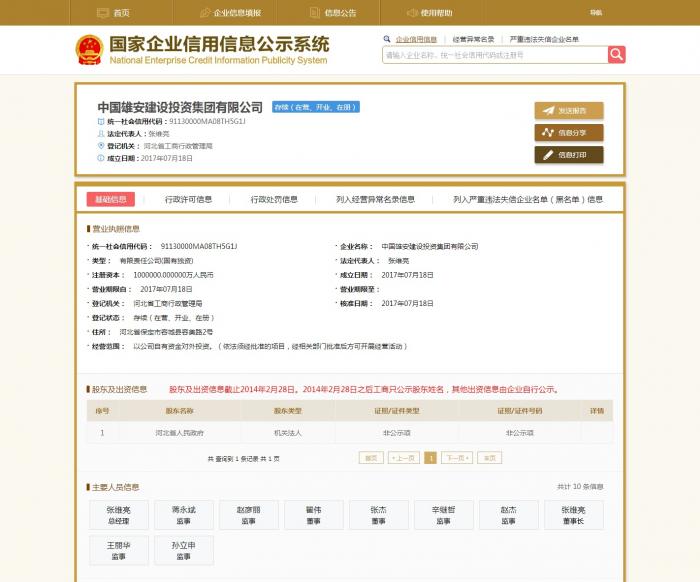Viewport: 700px width, 582px height.
Task: Click the share icon for 信息分享
Action: point(548,133)
